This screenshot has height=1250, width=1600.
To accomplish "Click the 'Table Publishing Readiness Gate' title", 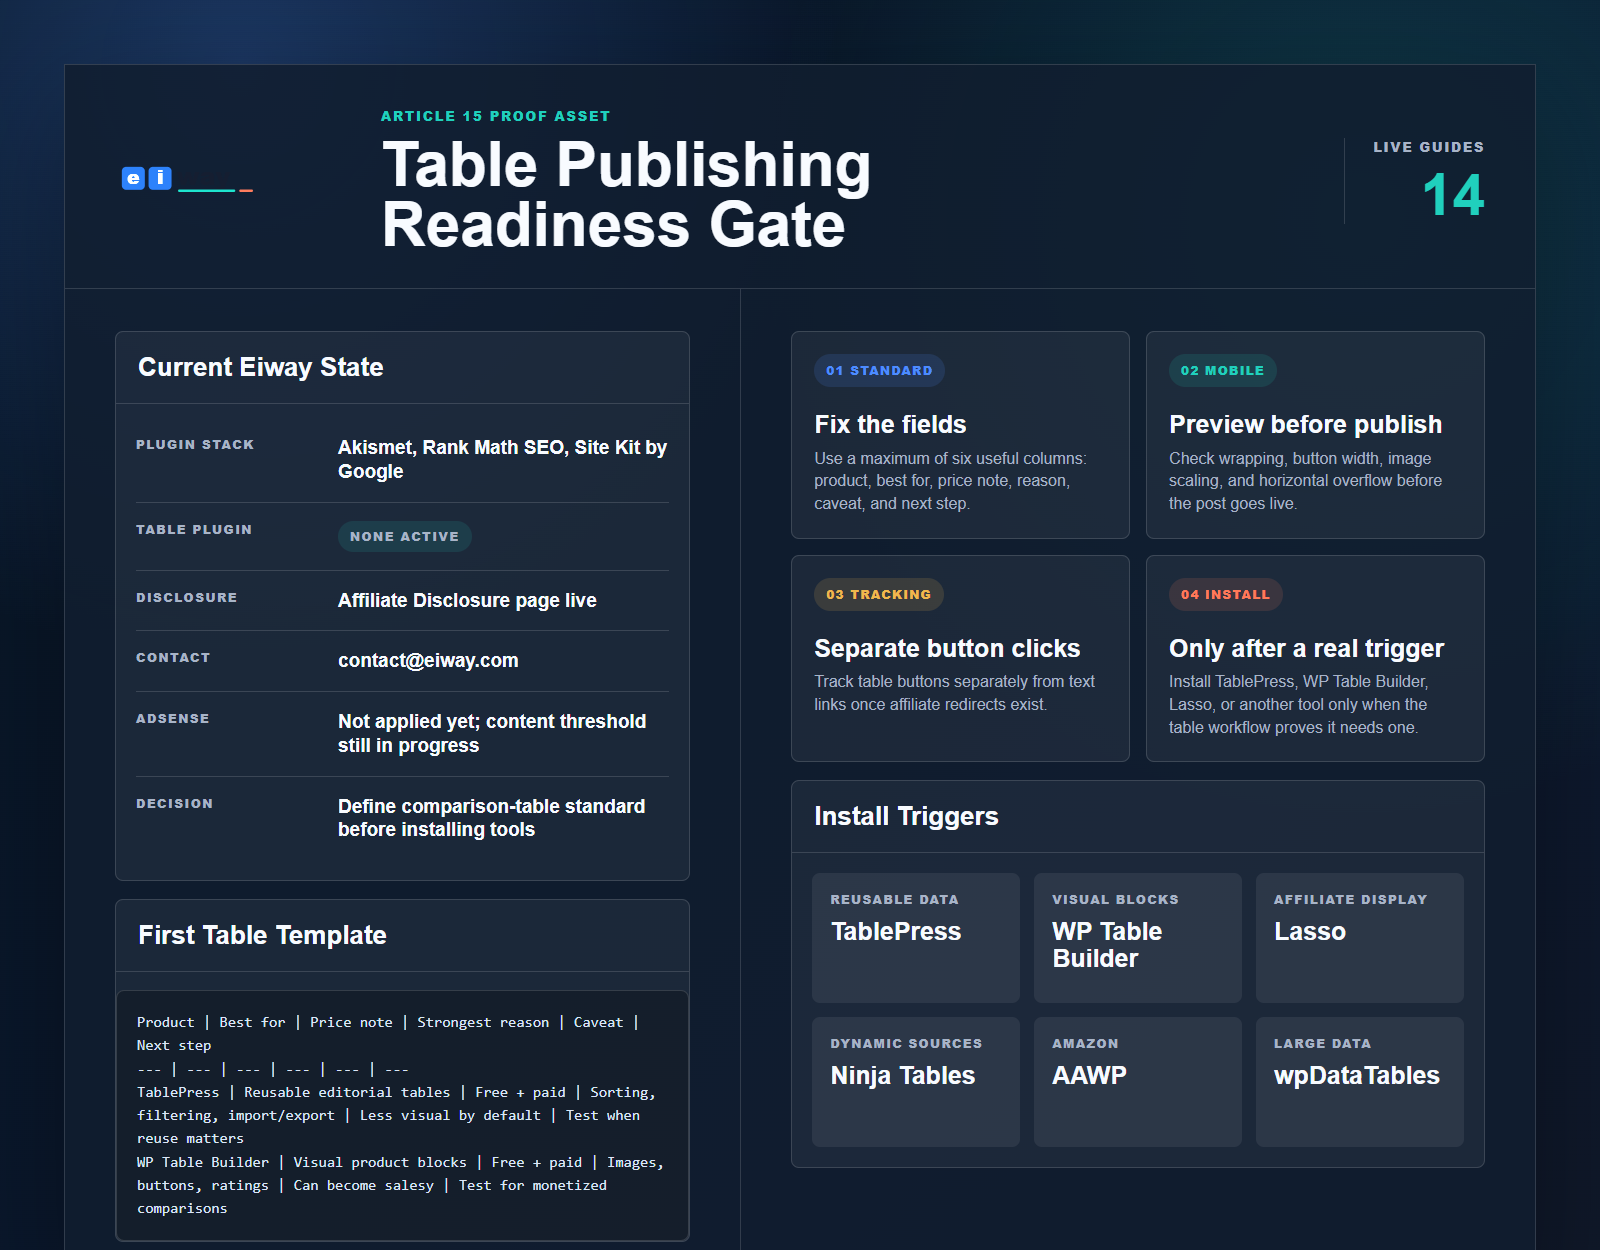I will tap(627, 194).
